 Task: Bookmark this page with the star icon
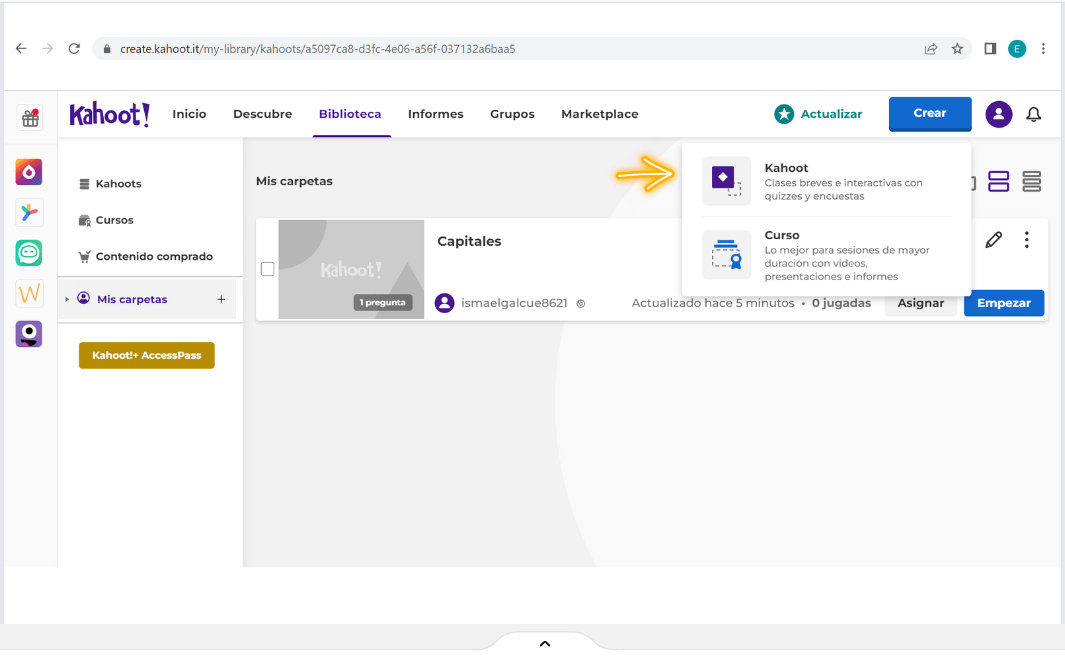[957, 49]
